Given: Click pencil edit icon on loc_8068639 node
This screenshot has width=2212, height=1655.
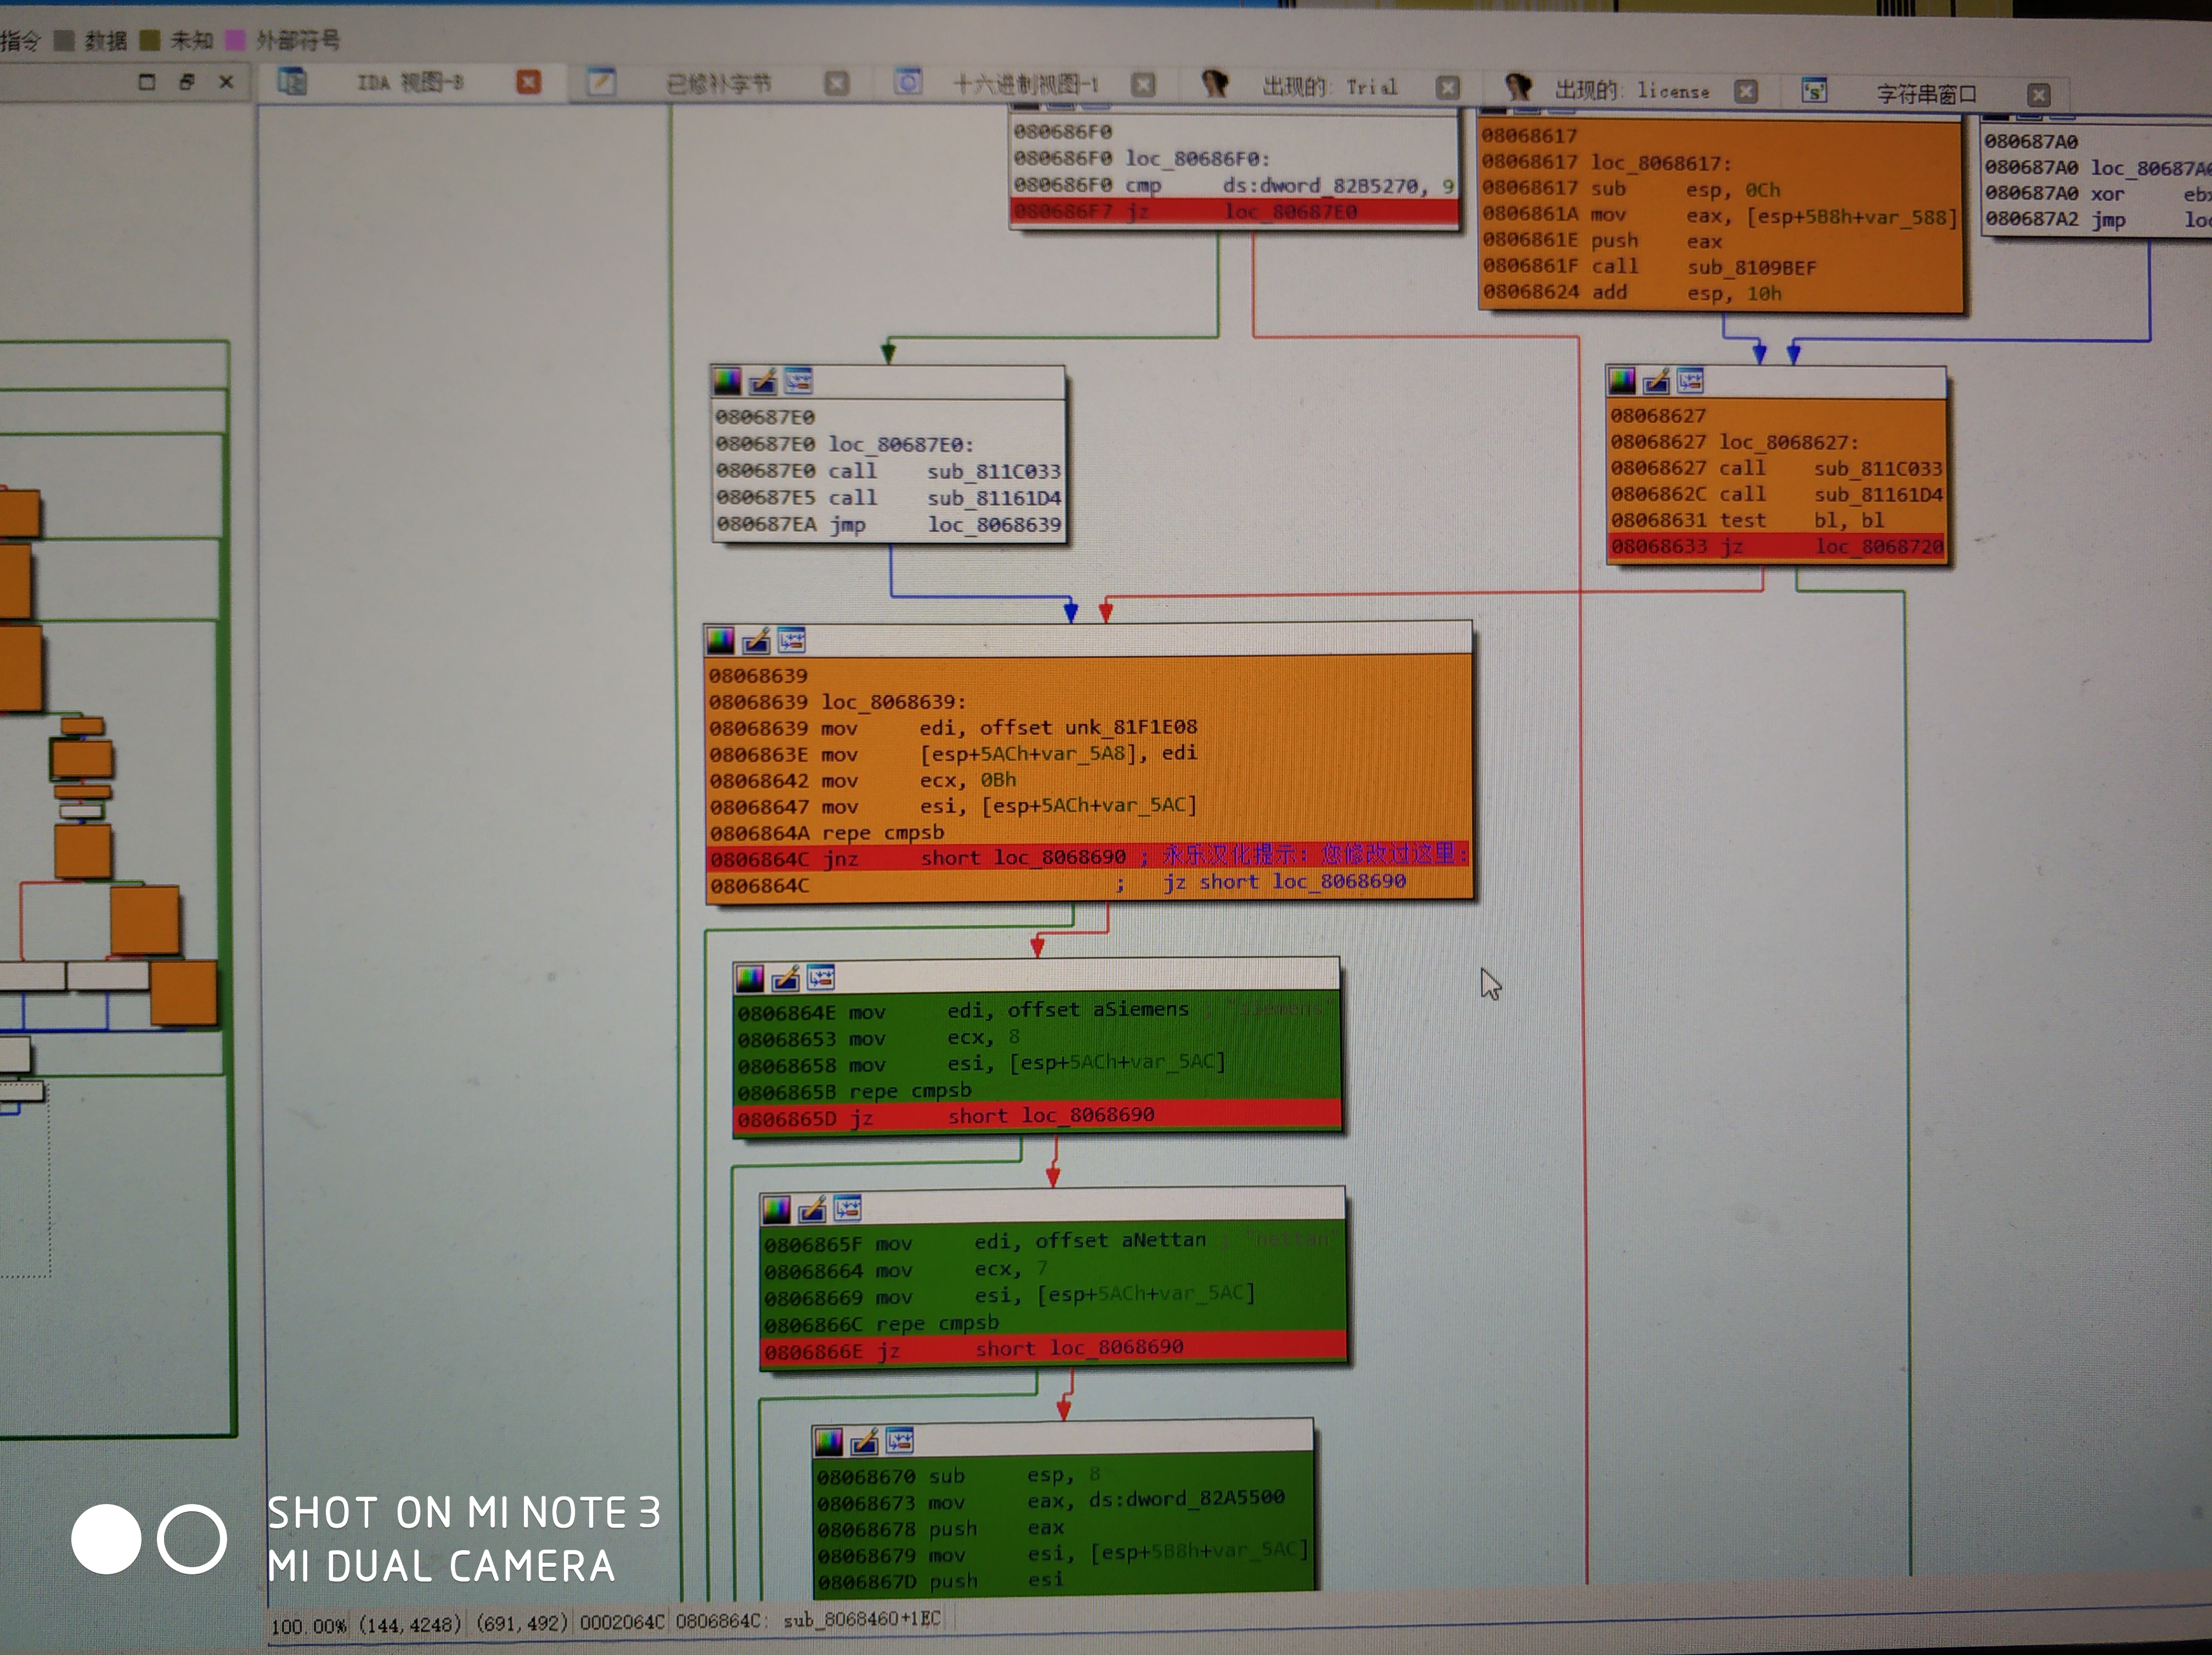Looking at the screenshot, I should click(757, 640).
